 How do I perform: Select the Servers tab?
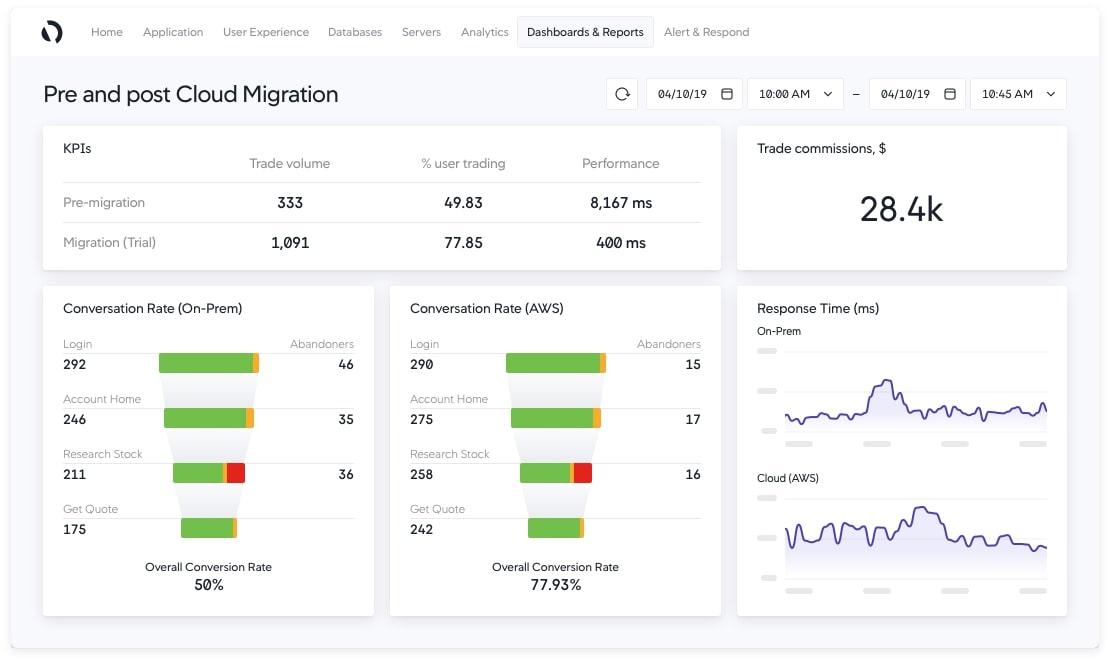pyautogui.click(x=421, y=32)
